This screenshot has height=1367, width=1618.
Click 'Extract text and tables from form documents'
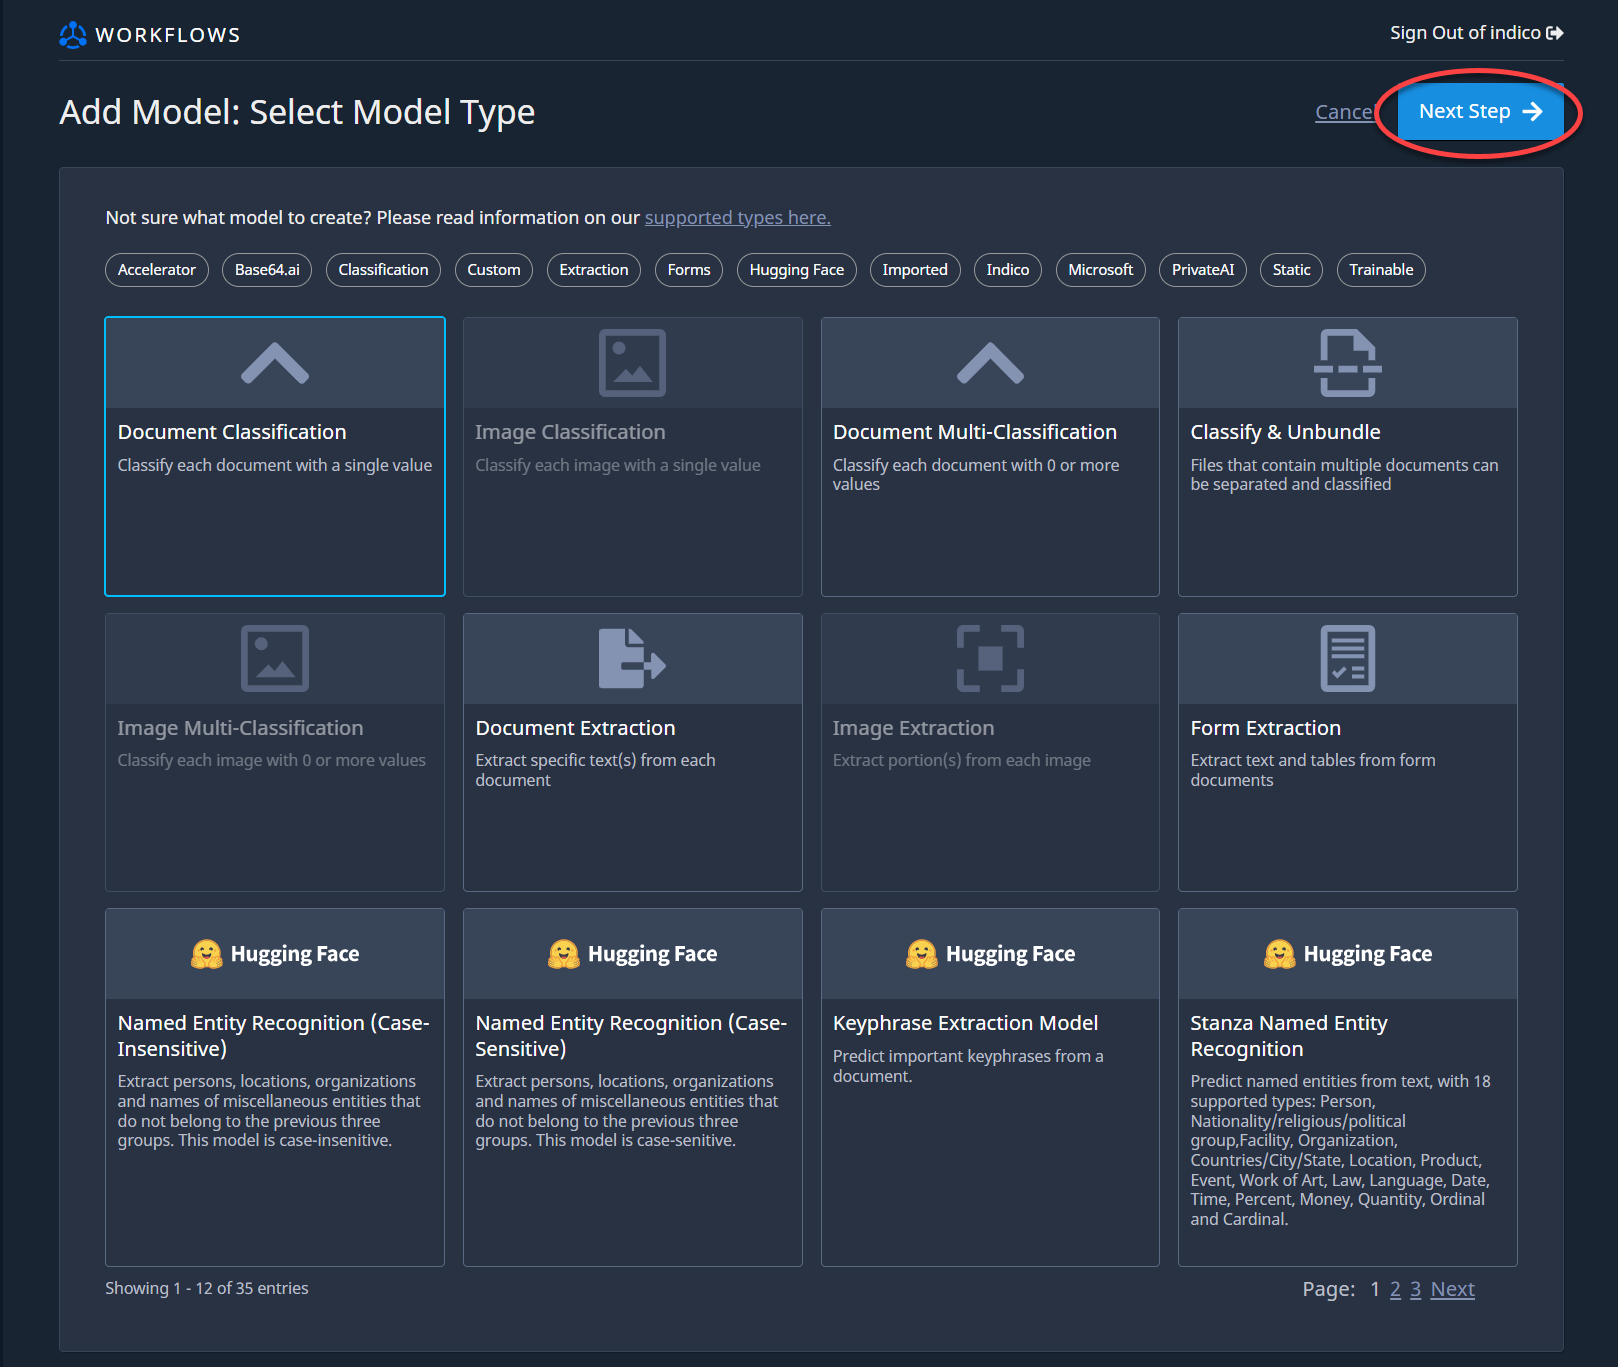[1313, 770]
